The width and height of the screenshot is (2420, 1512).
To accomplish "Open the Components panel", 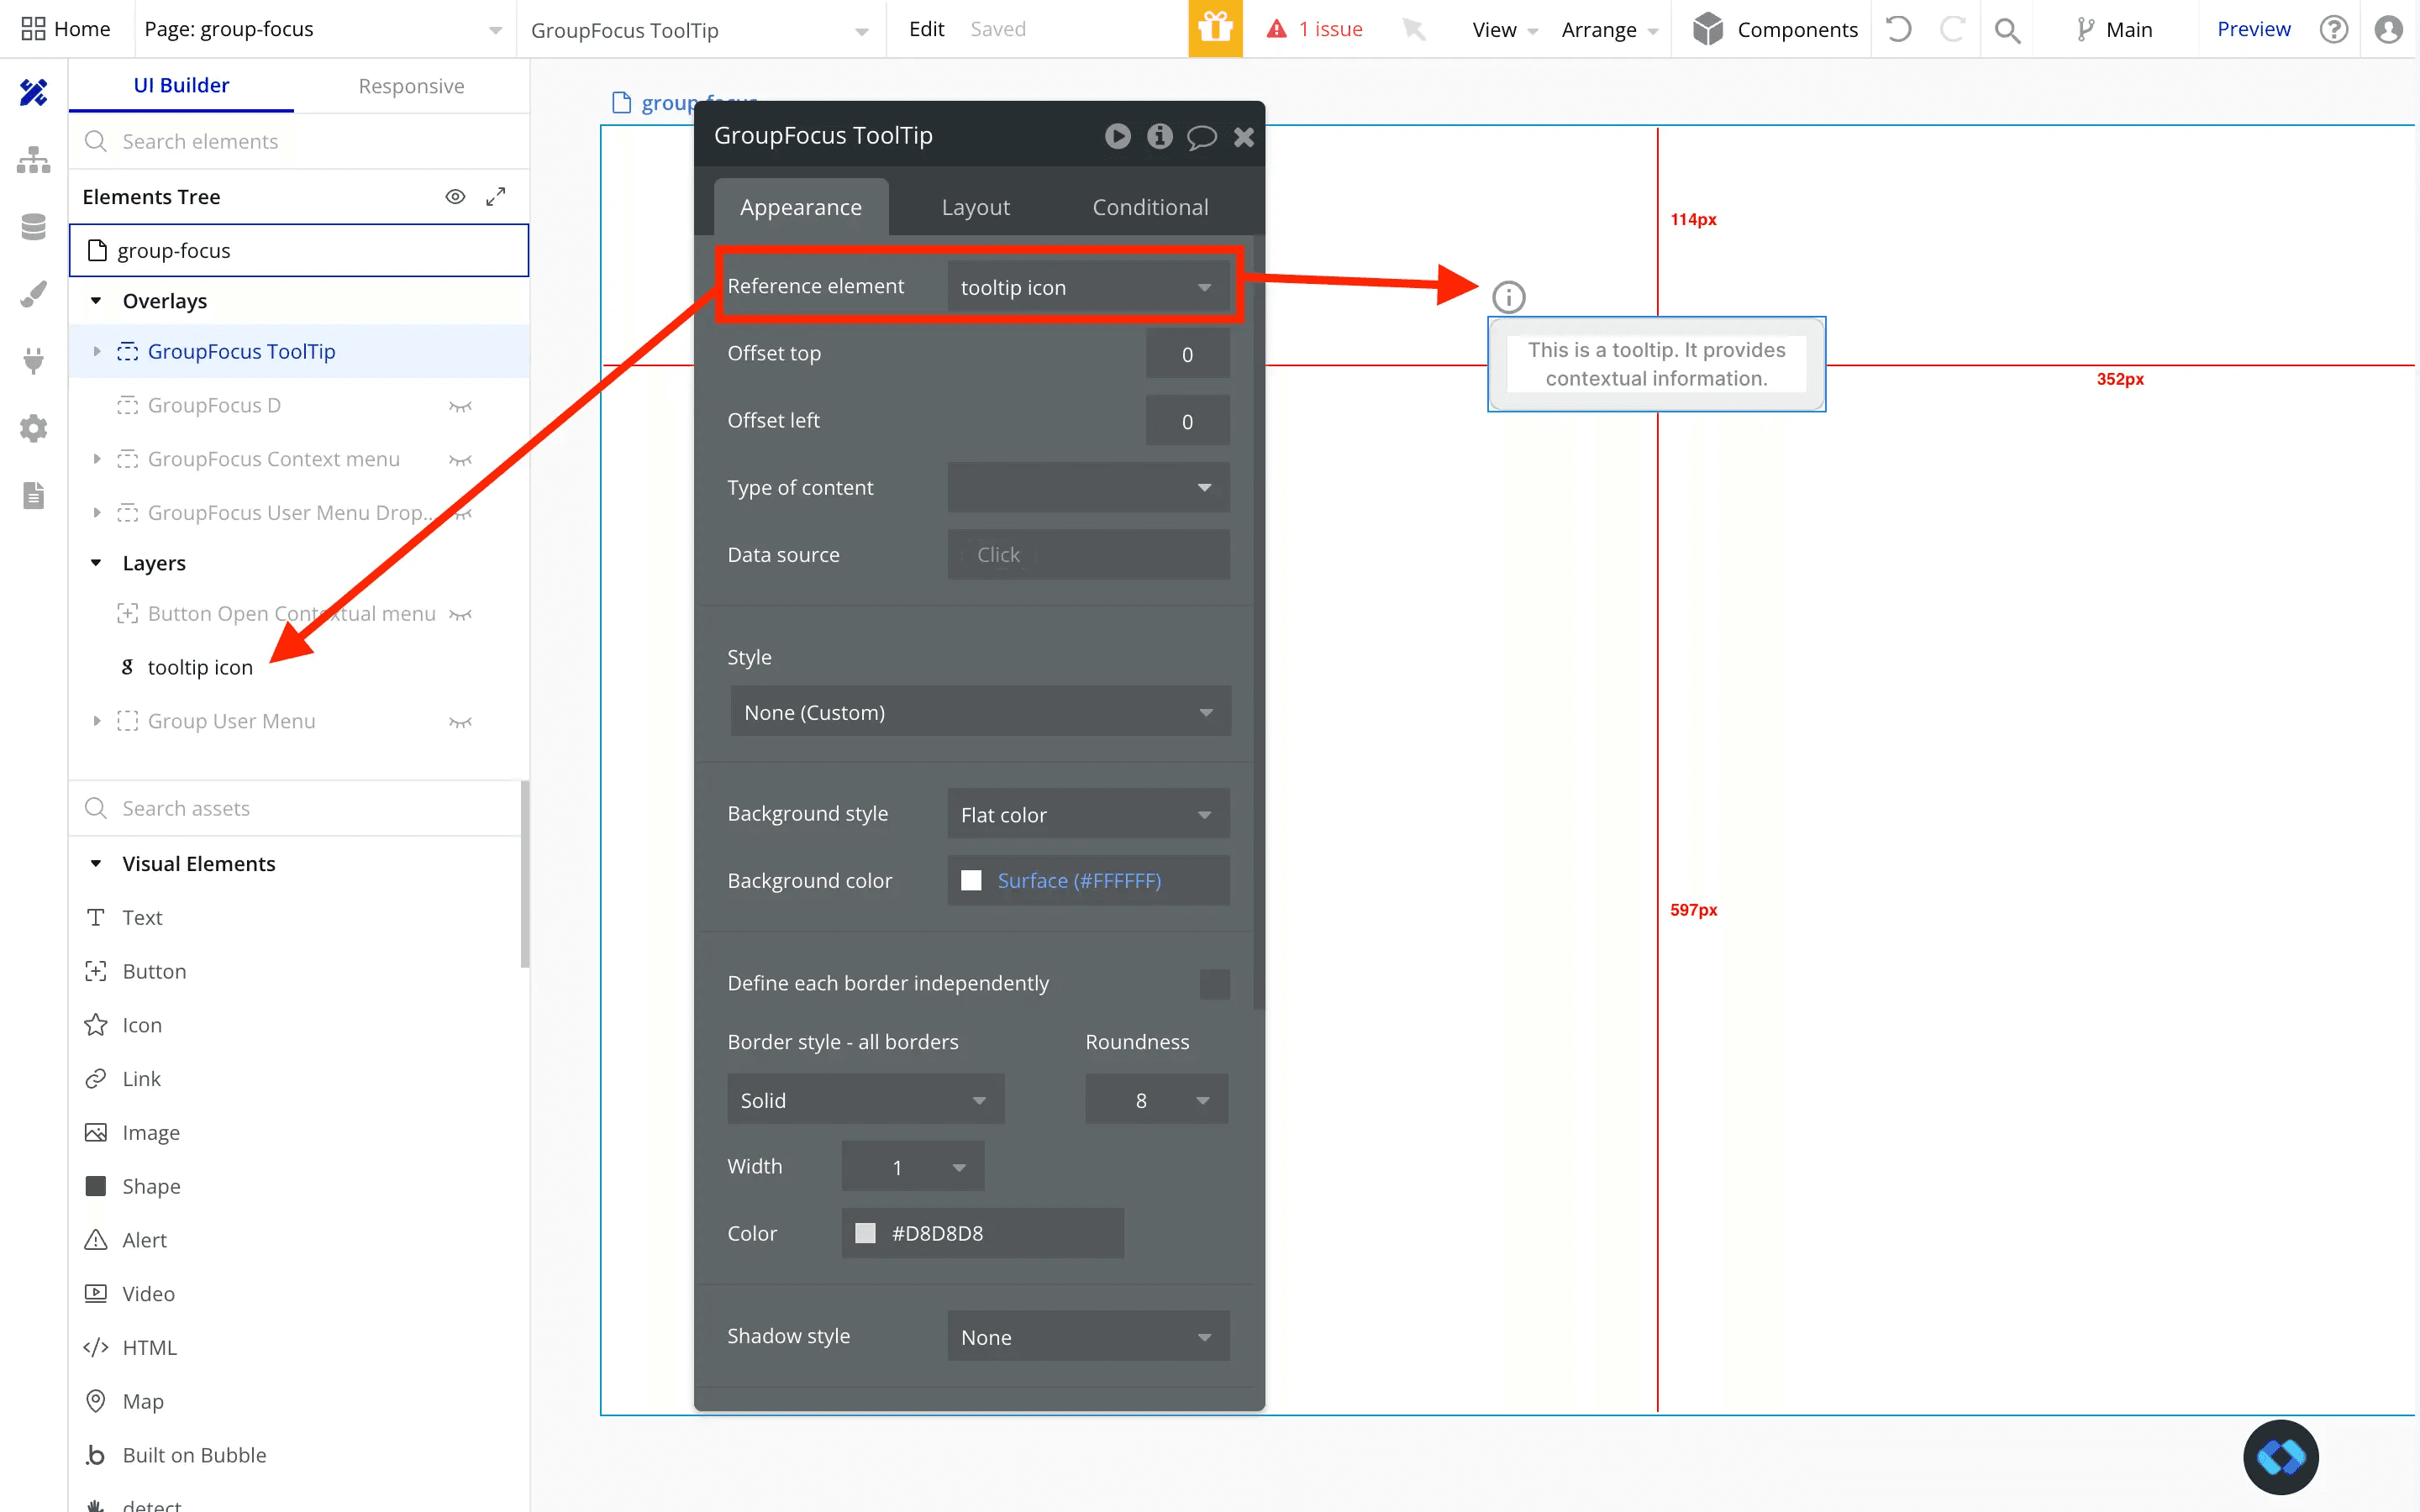I will (x=1775, y=29).
